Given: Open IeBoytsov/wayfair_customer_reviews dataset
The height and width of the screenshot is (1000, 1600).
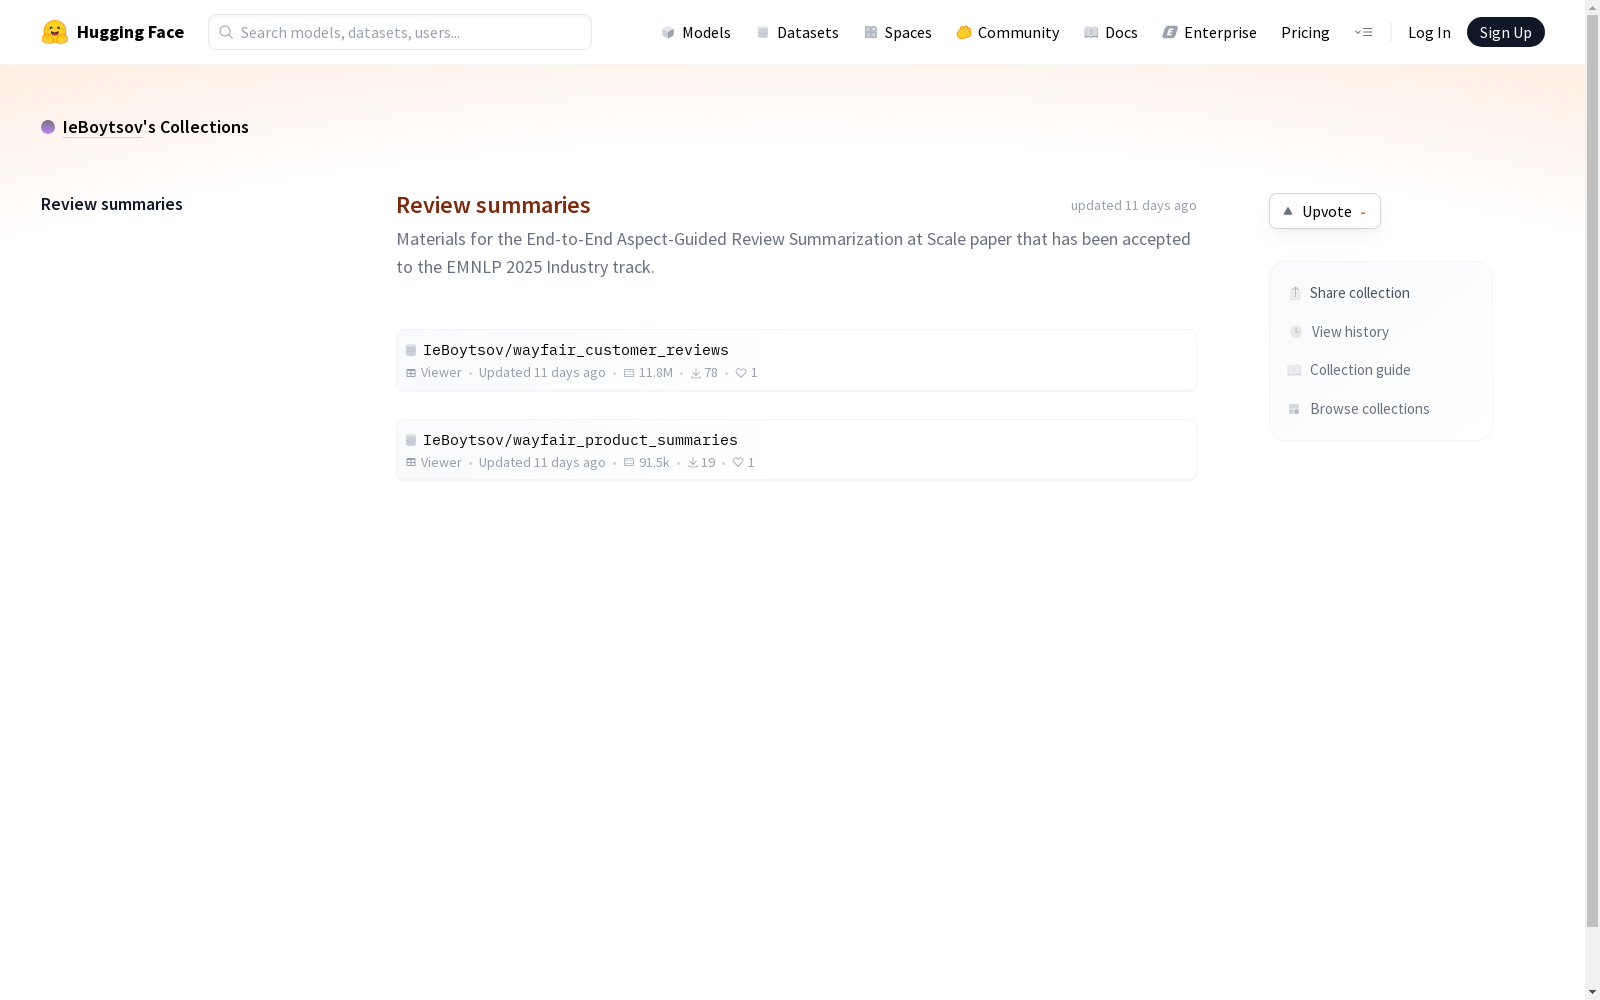Looking at the screenshot, I should 796,360.
